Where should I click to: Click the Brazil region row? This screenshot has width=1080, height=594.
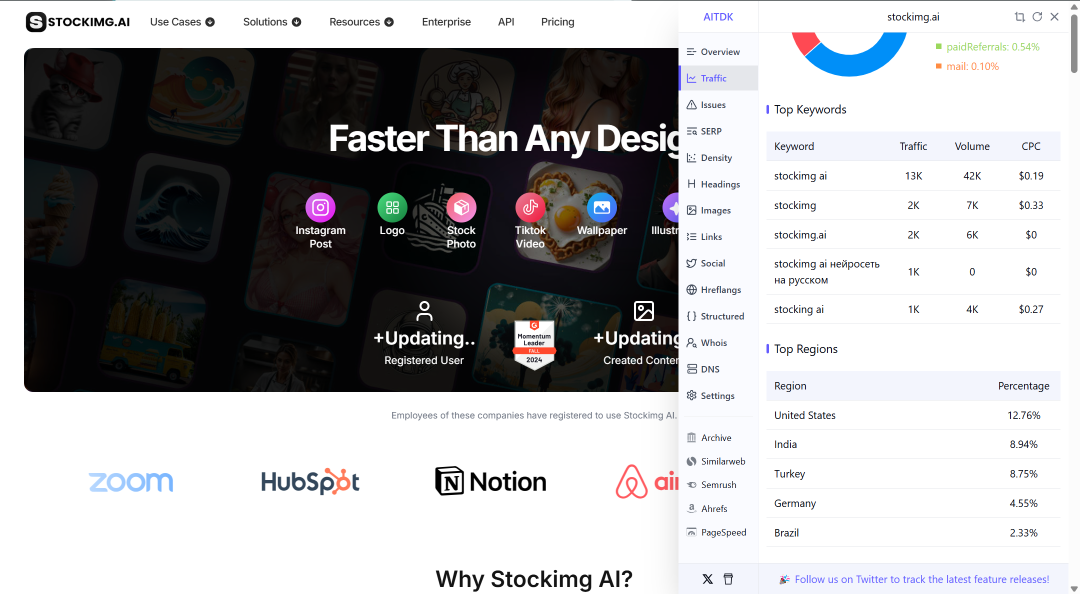pyautogui.click(x=913, y=533)
